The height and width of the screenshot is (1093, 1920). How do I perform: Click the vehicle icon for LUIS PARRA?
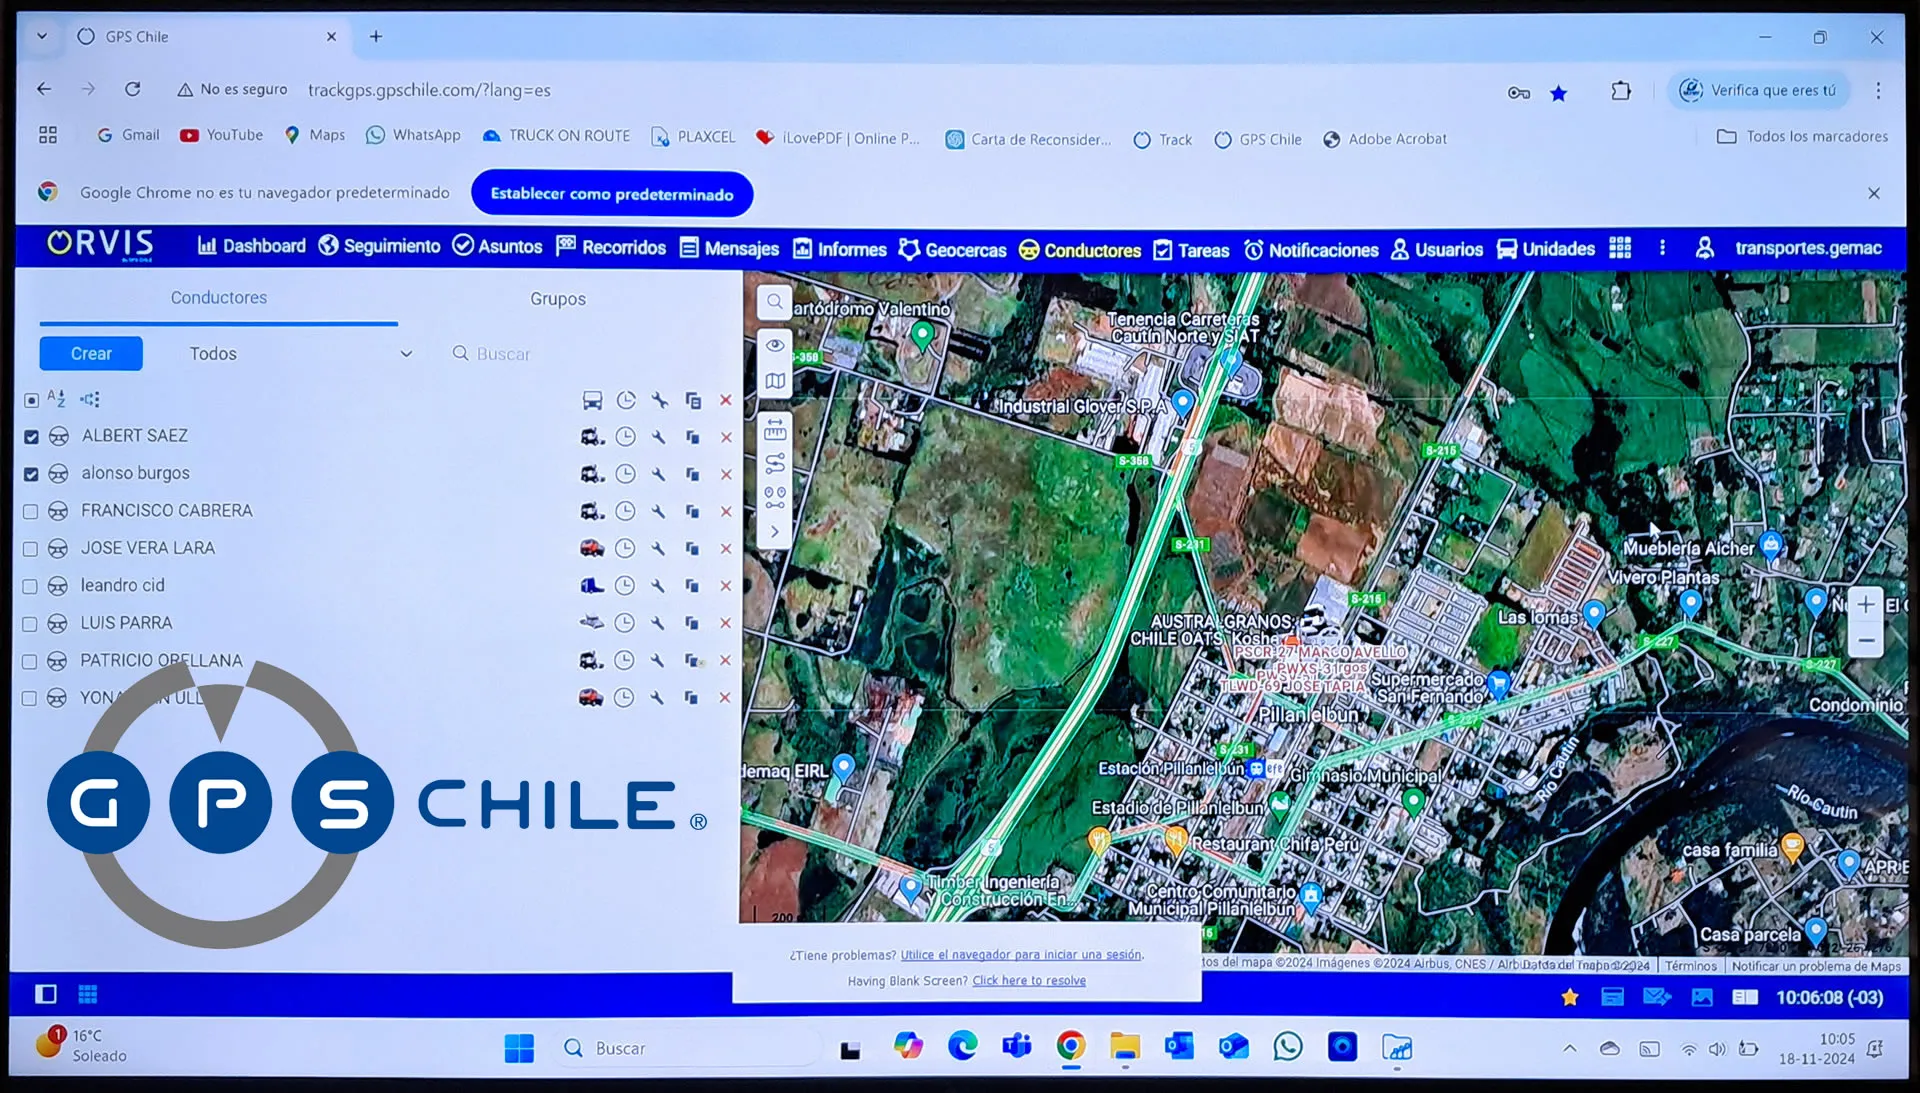click(x=591, y=623)
